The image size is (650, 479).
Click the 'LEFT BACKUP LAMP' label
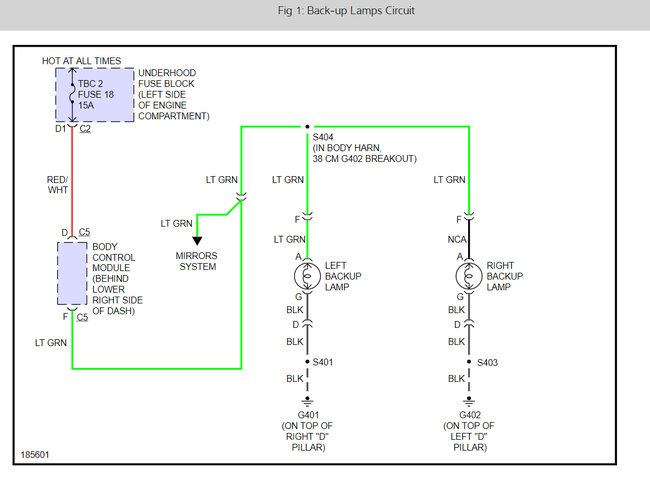tap(343, 276)
